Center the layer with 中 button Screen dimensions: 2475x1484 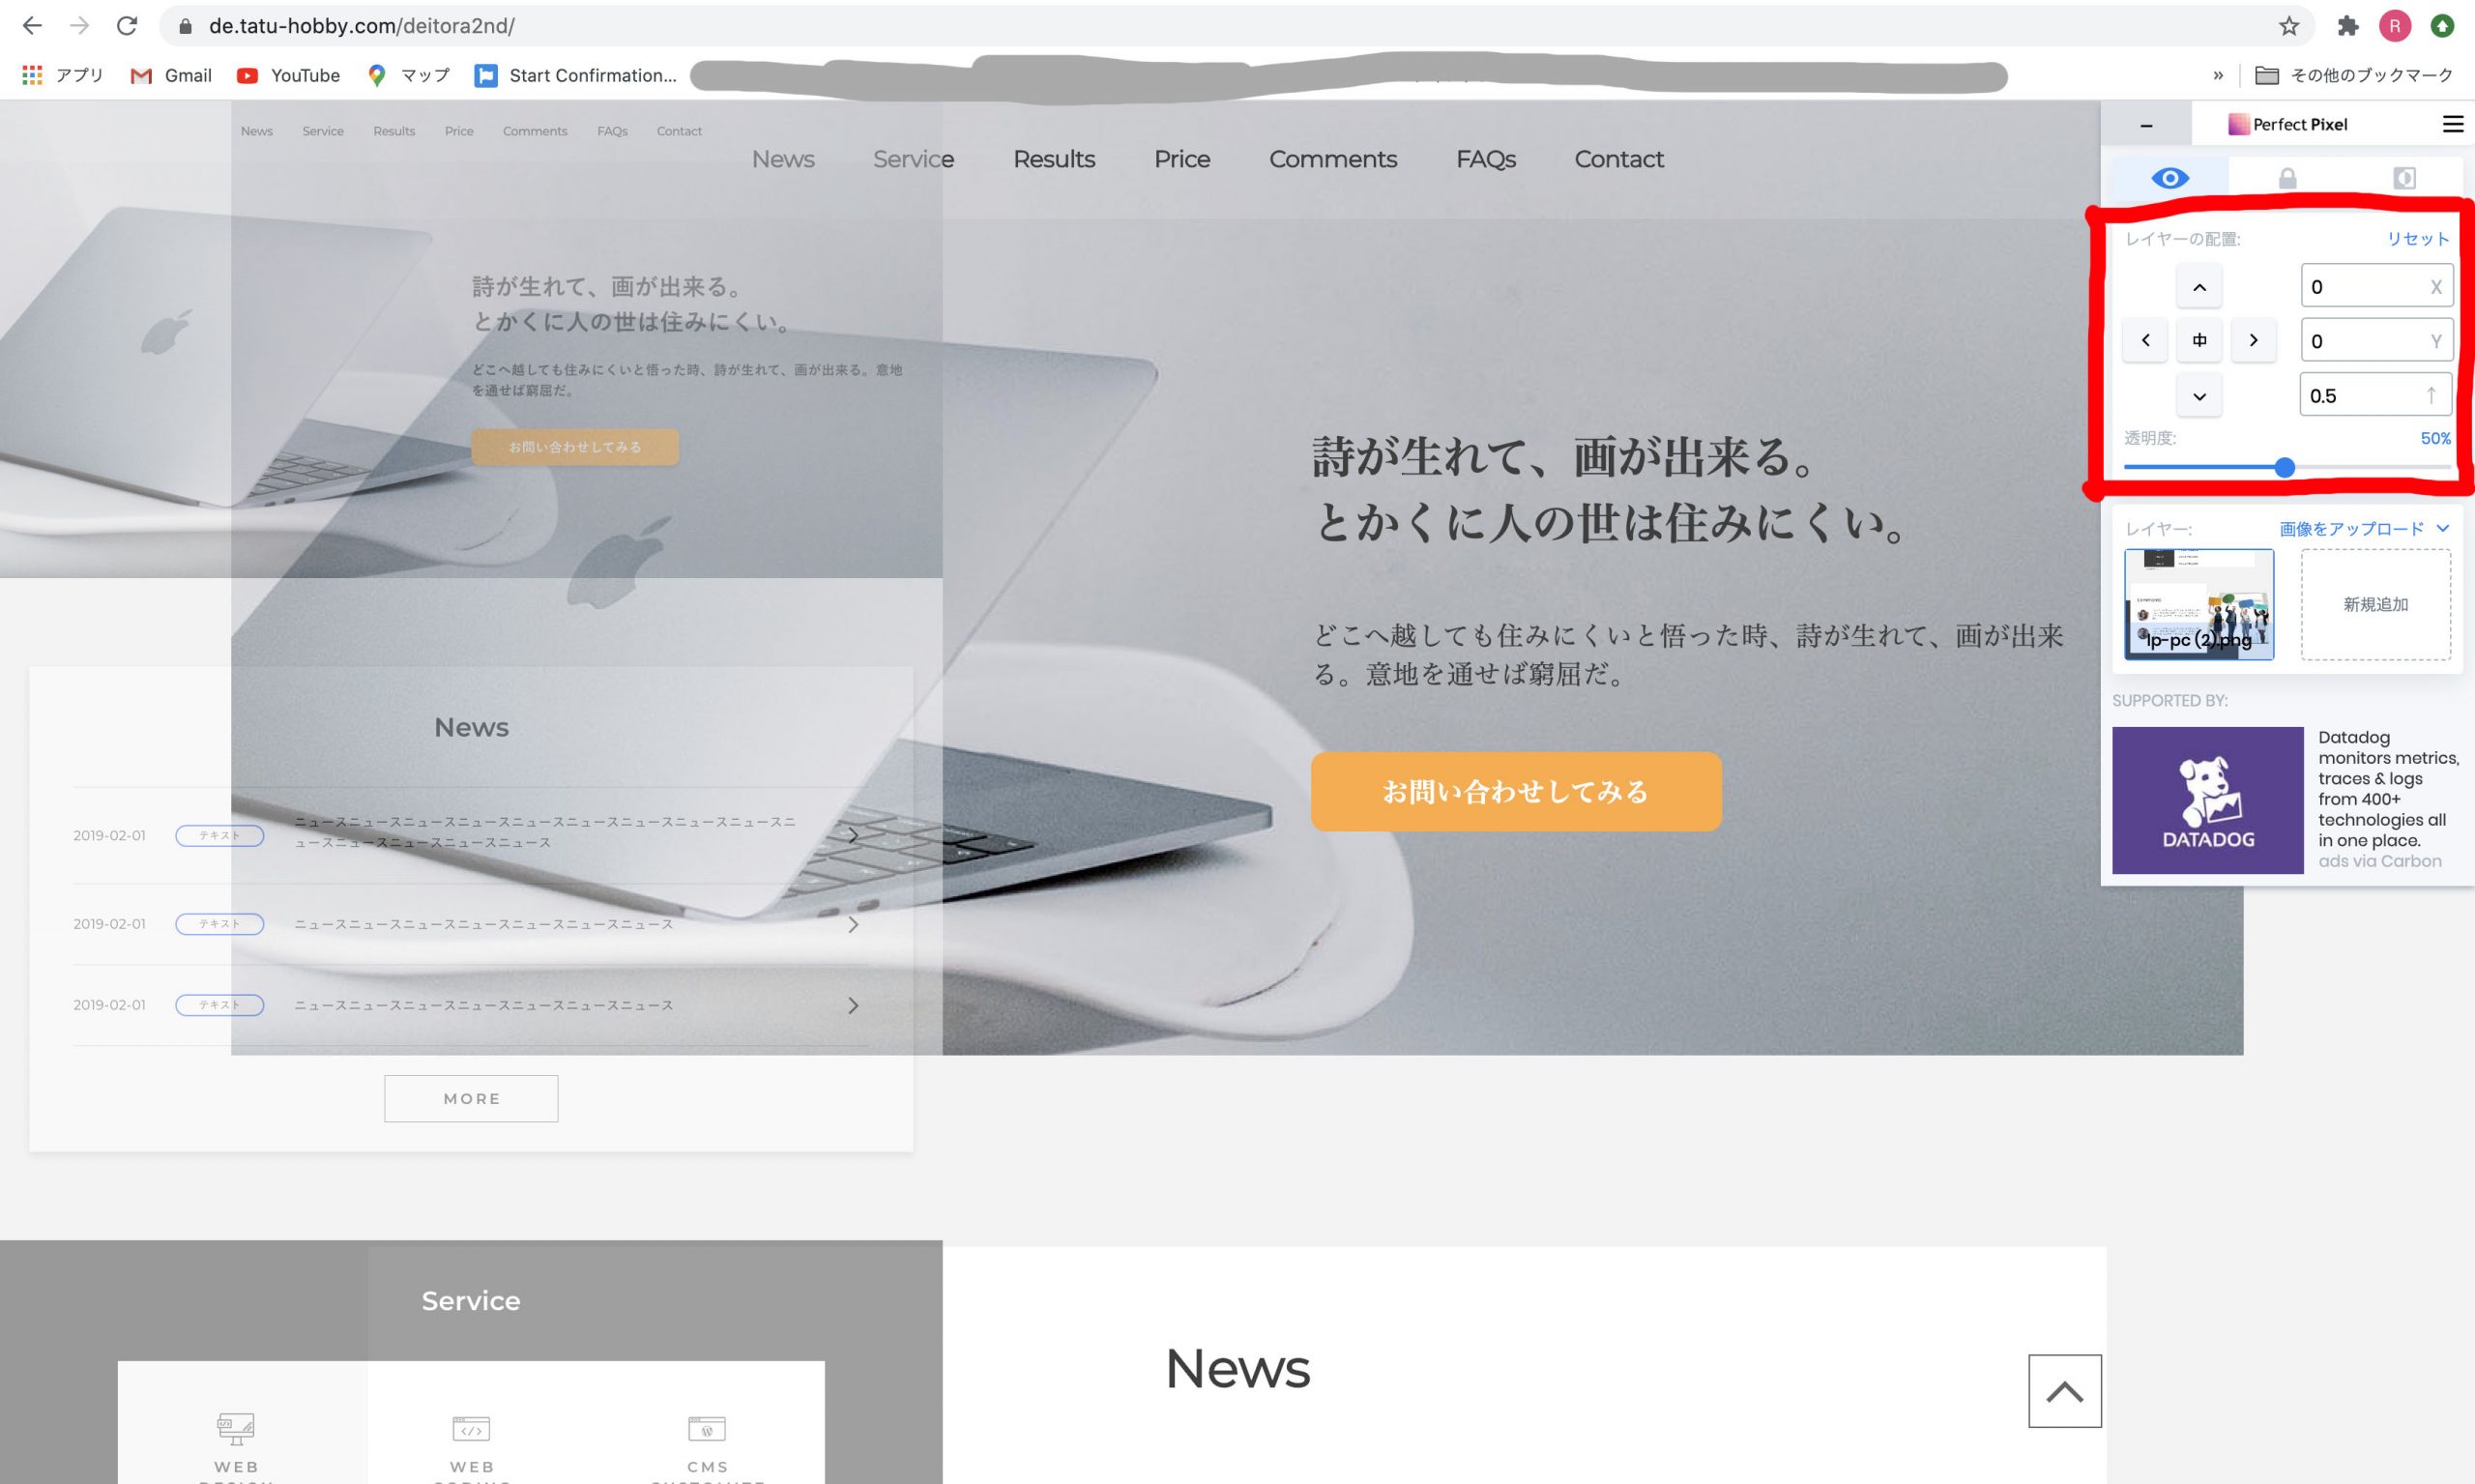point(2199,340)
